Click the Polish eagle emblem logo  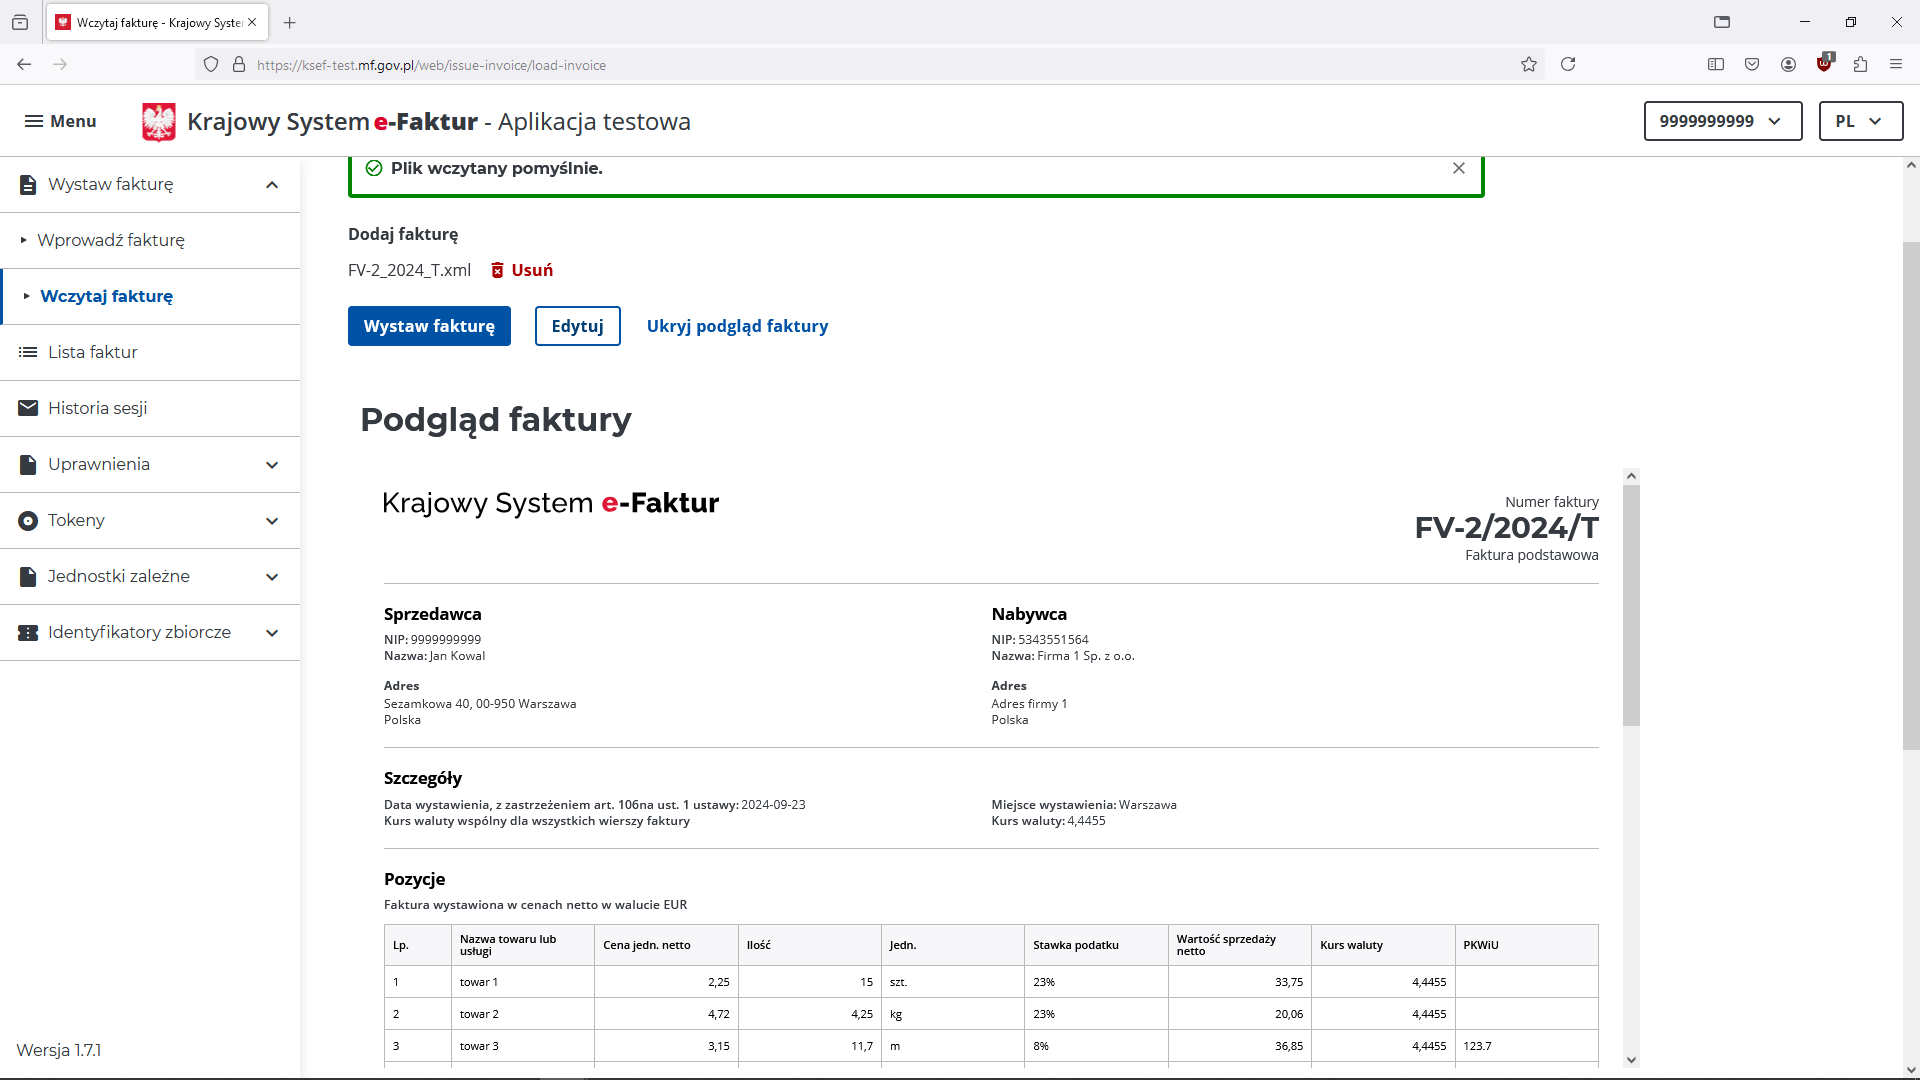[x=158, y=122]
